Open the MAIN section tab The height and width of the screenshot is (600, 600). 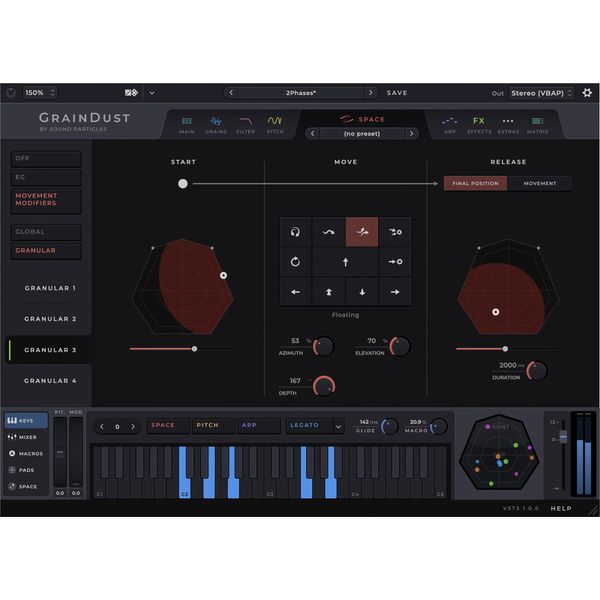[x=187, y=125]
